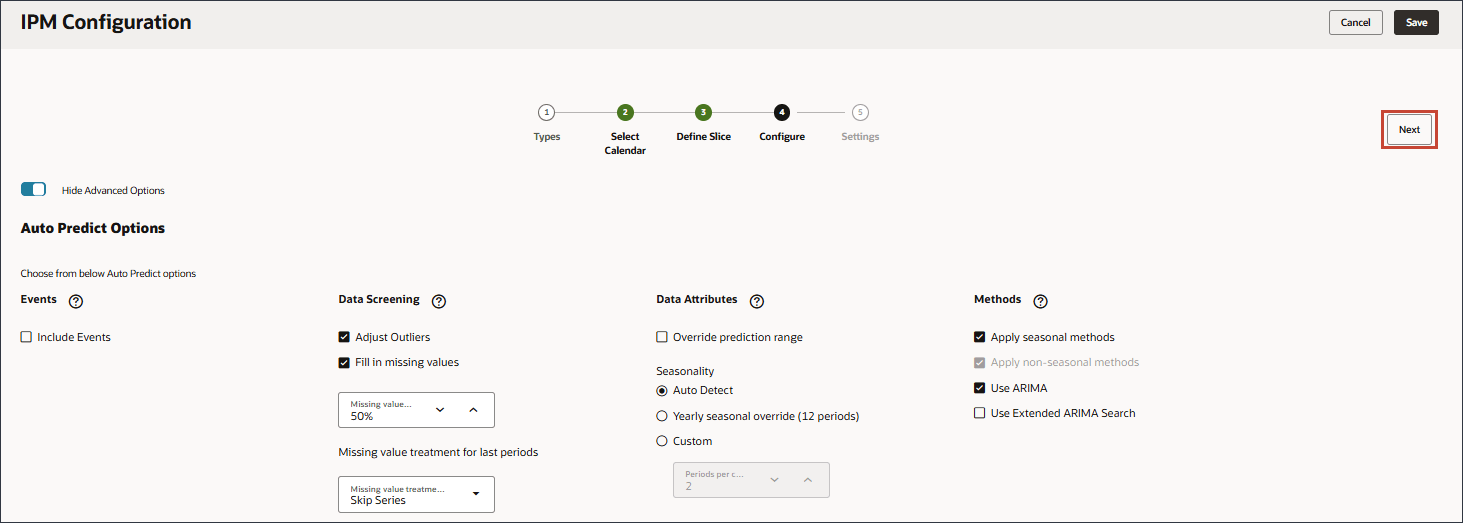Check the Include Events checkbox

[26, 337]
